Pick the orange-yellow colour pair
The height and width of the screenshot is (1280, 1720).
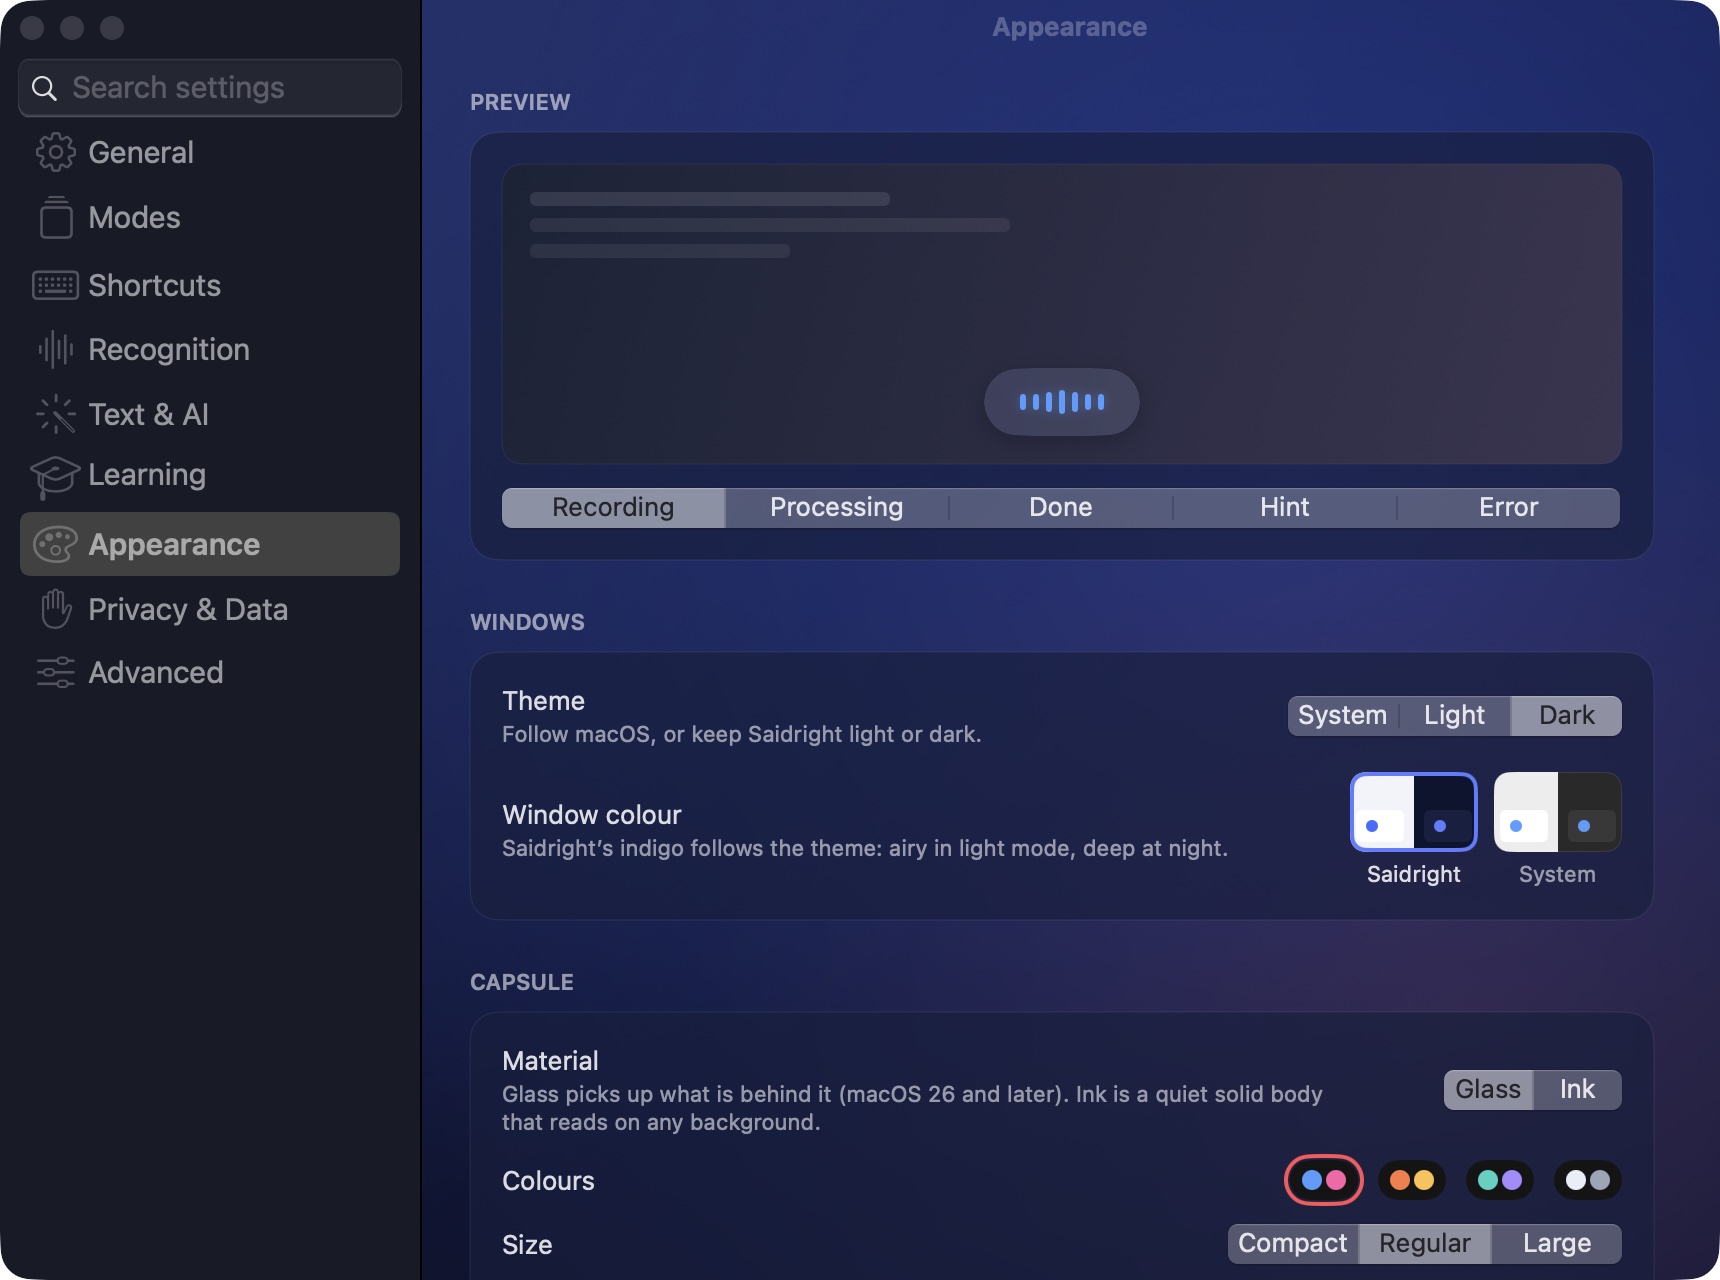point(1412,1180)
